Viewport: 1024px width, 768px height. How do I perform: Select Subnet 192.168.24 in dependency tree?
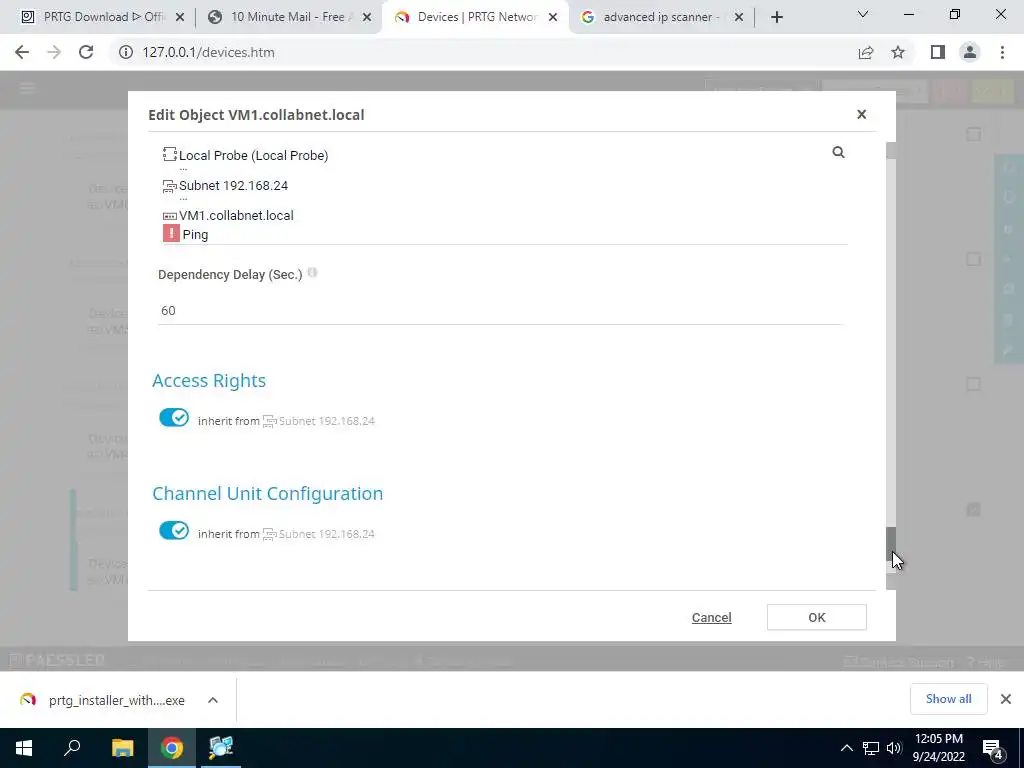233,185
